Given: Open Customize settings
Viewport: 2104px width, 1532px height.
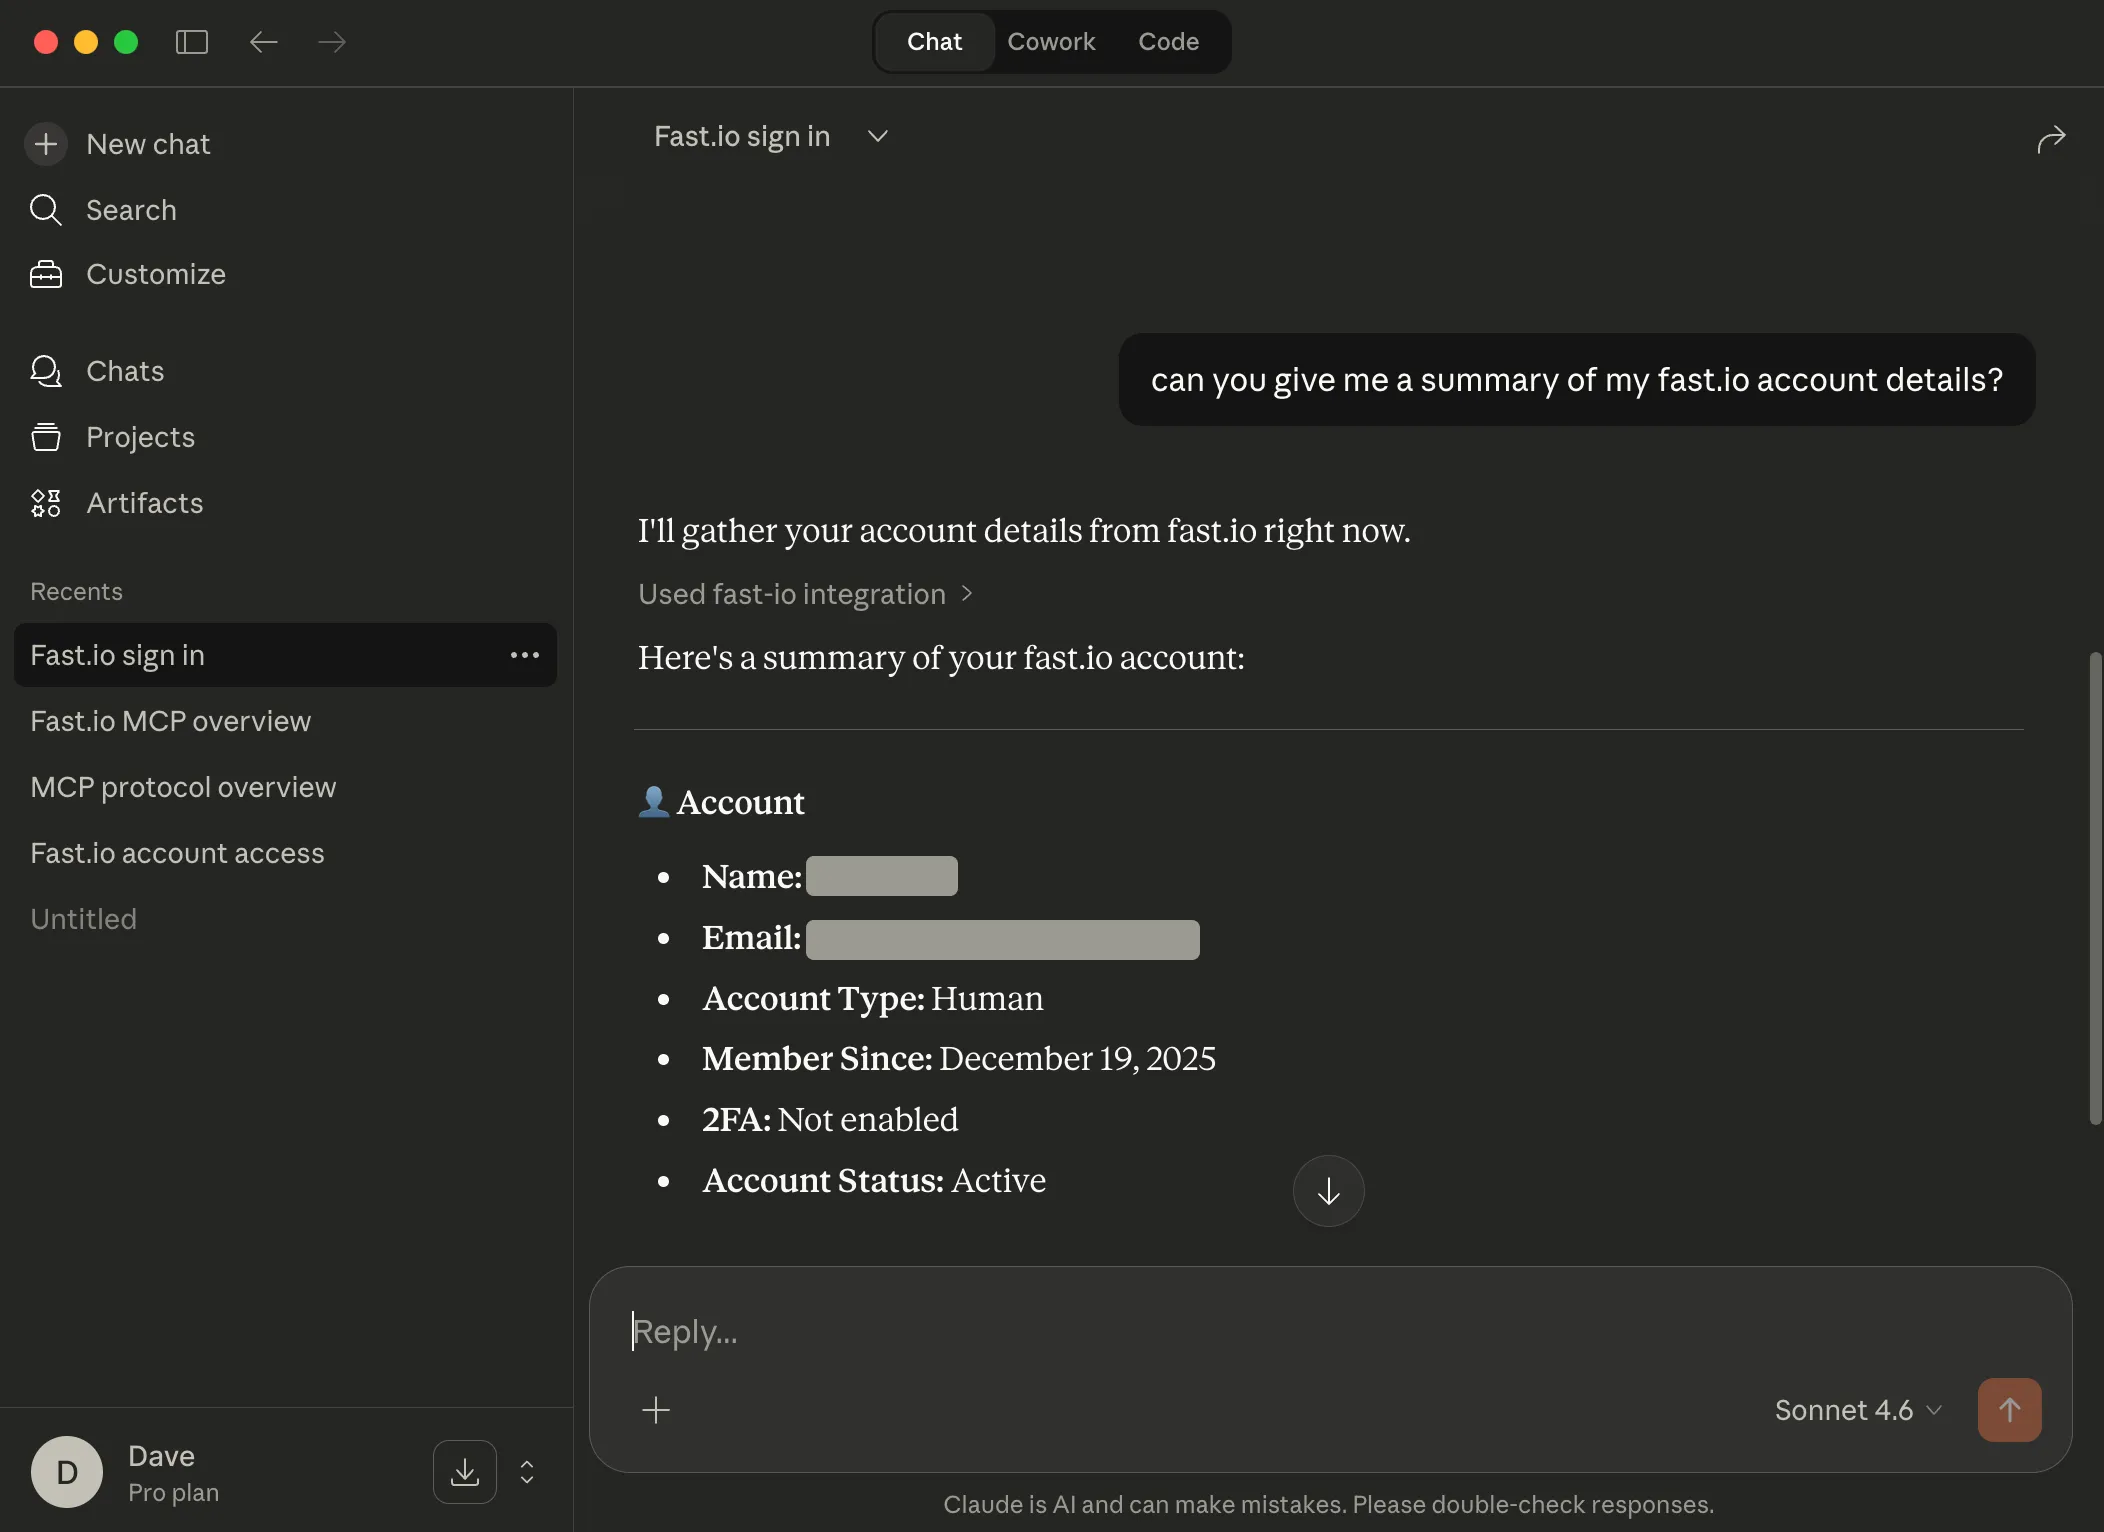Looking at the screenshot, I should pyautogui.click(x=156, y=274).
